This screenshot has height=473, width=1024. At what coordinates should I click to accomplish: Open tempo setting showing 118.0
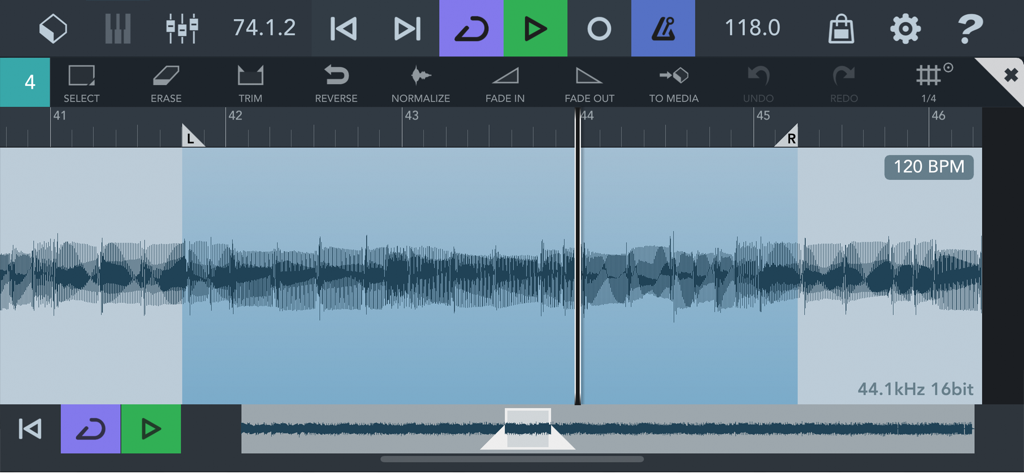click(752, 28)
